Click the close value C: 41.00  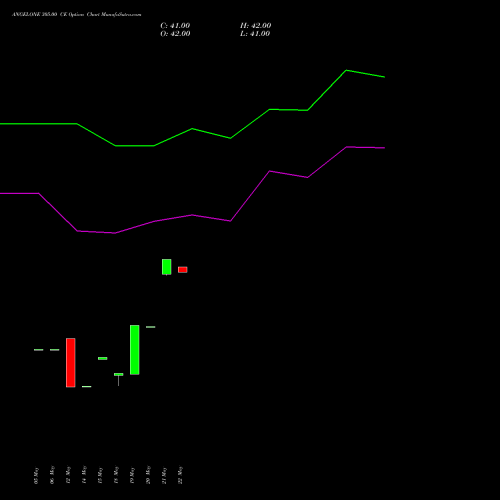[175, 26]
